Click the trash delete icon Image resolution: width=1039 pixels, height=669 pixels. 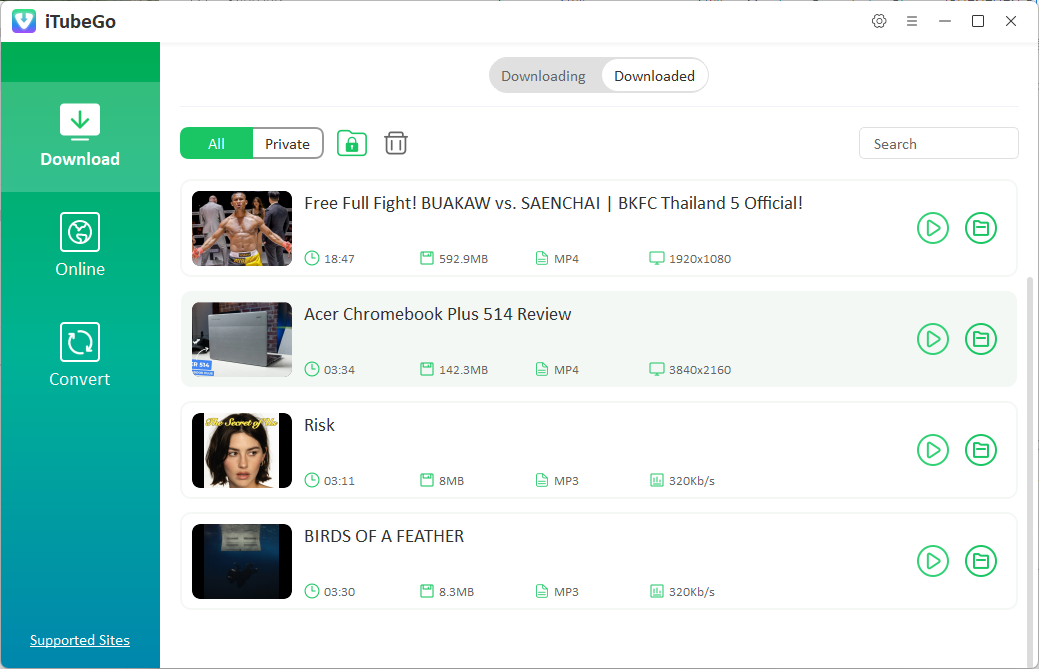[395, 143]
